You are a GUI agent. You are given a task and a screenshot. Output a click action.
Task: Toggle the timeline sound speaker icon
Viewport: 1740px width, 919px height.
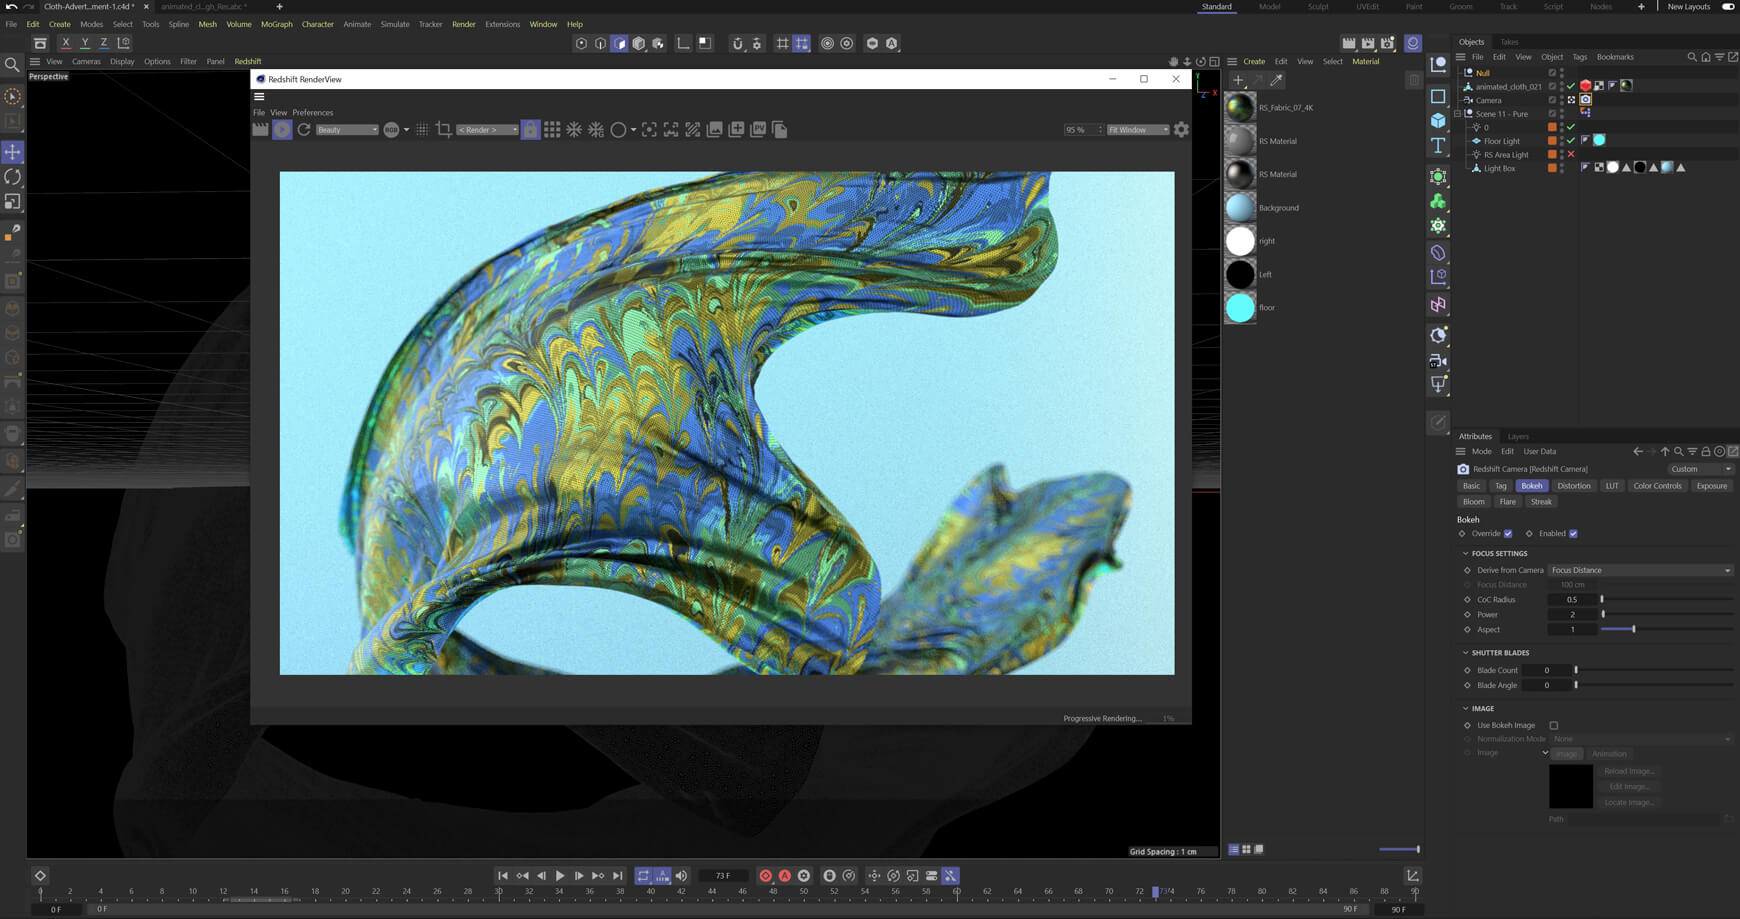(681, 876)
